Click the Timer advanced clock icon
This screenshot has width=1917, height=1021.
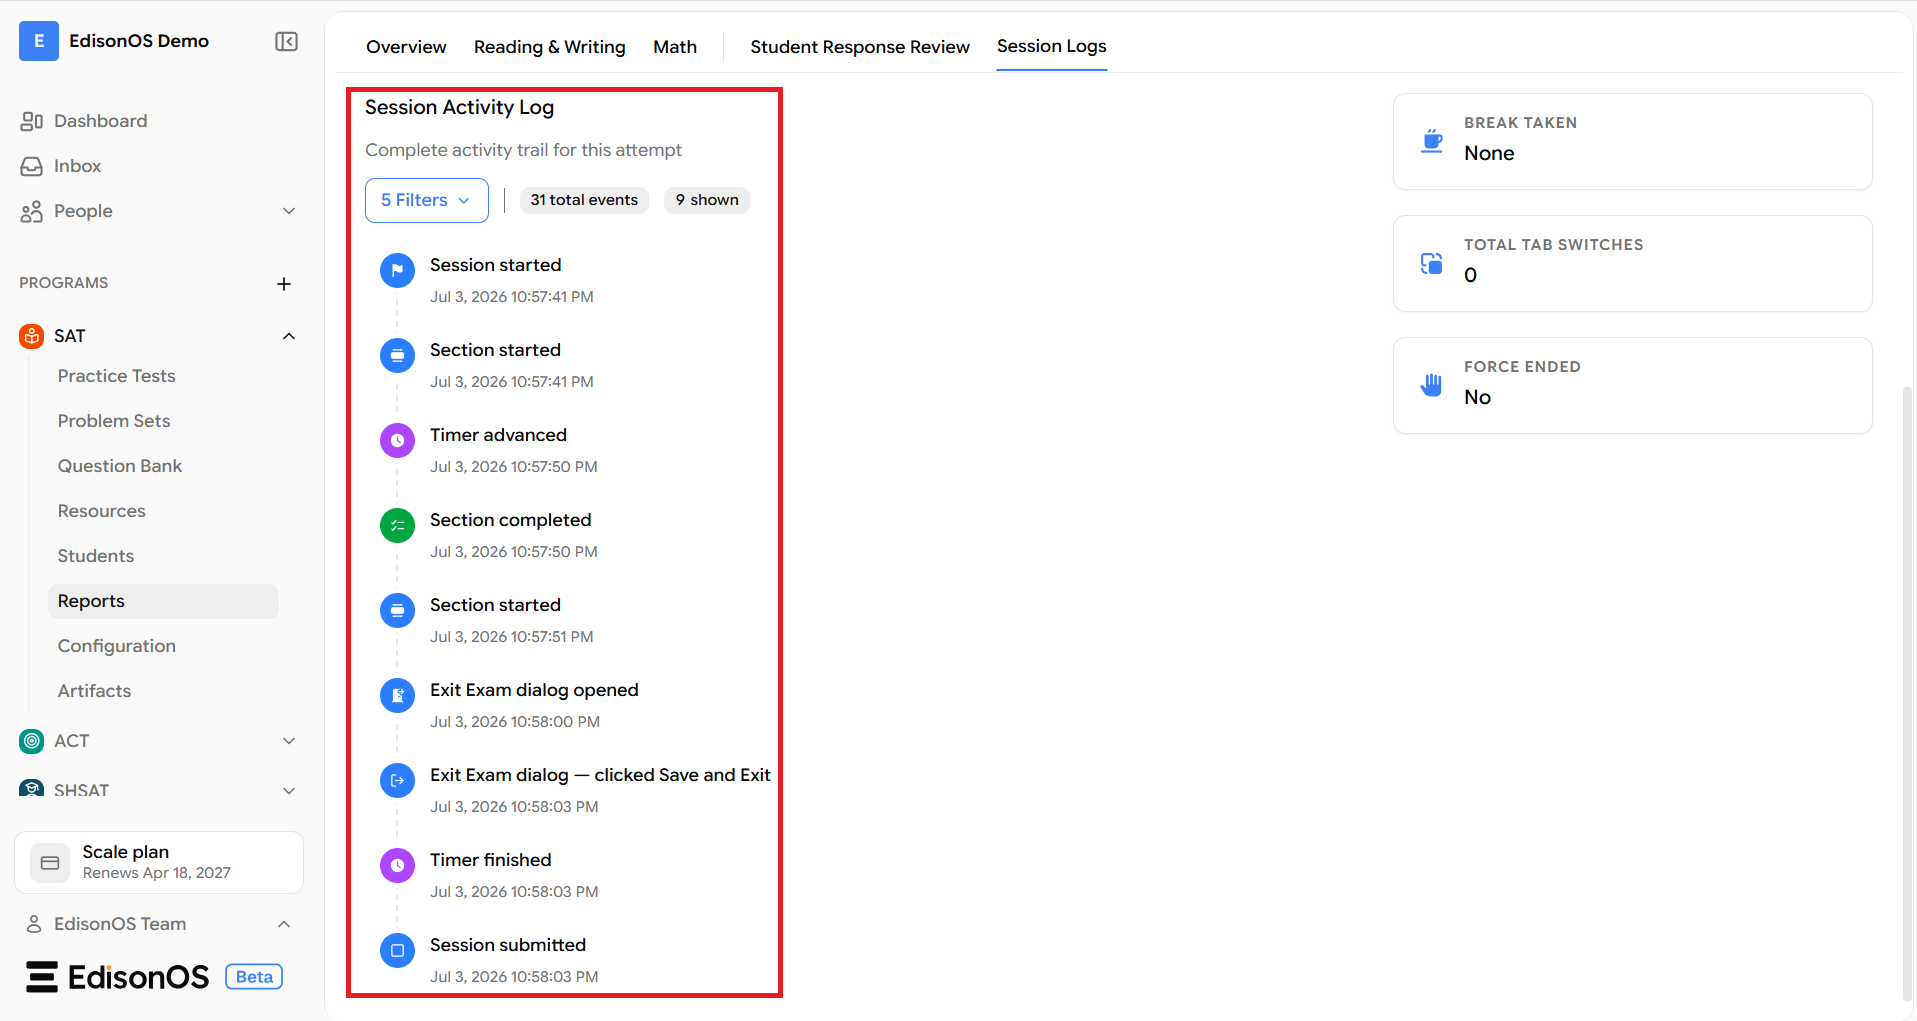point(397,440)
